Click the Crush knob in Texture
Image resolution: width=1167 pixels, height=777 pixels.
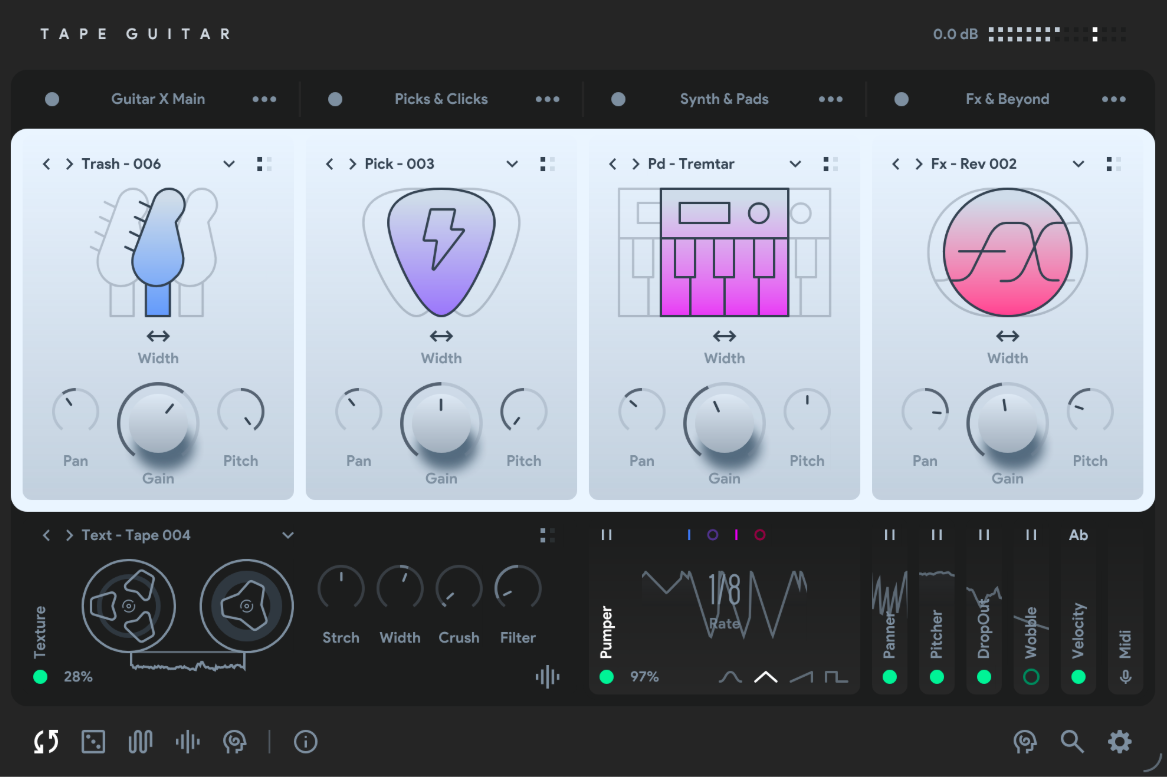tap(459, 589)
